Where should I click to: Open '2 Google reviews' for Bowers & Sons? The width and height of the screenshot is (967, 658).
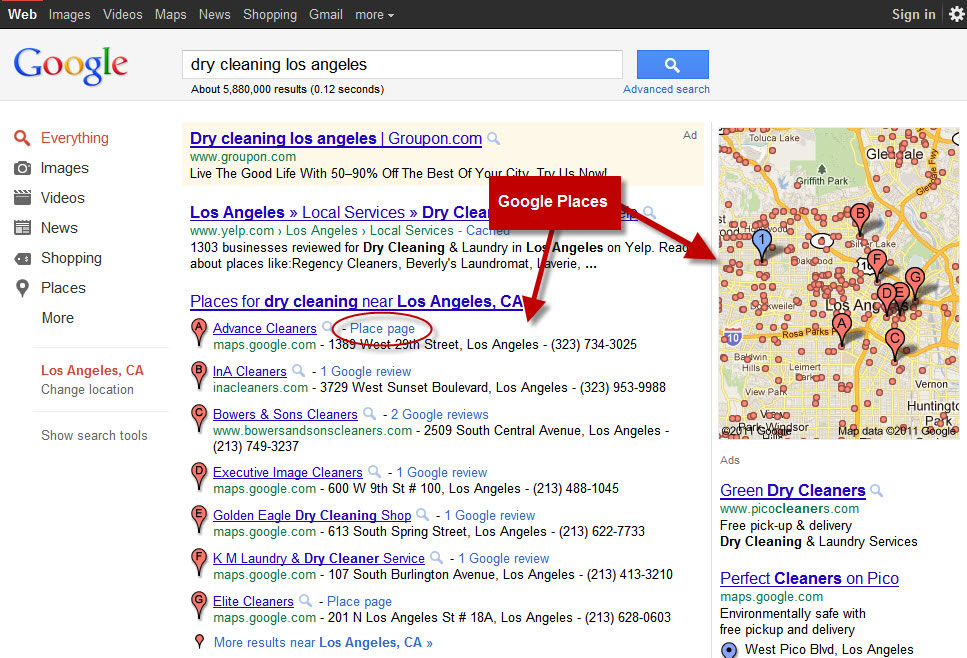(439, 414)
